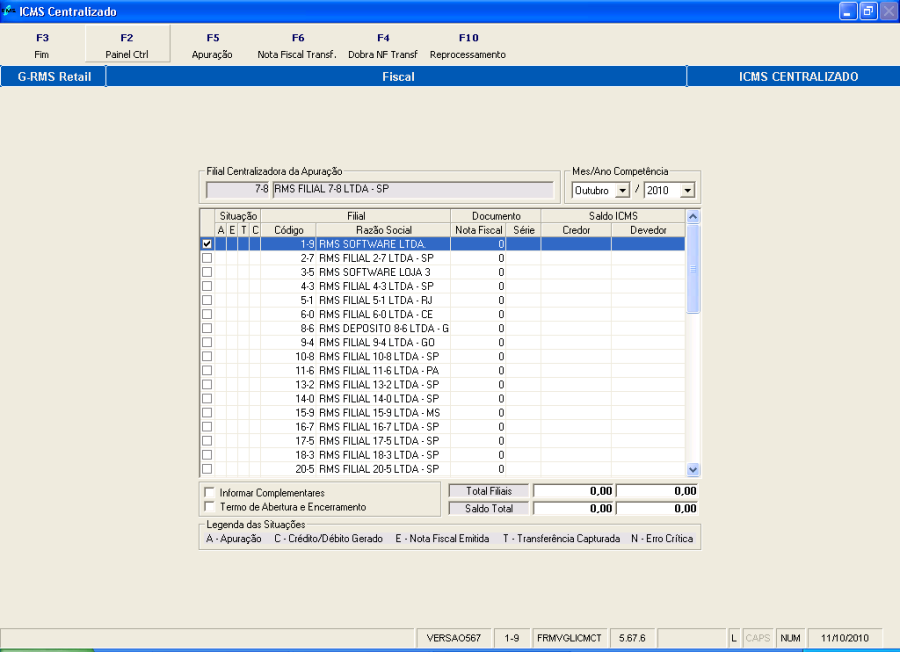The image size is (900, 652).
Task: Click the Filial Centralizadora name field
Action: [x=413, y=189]
